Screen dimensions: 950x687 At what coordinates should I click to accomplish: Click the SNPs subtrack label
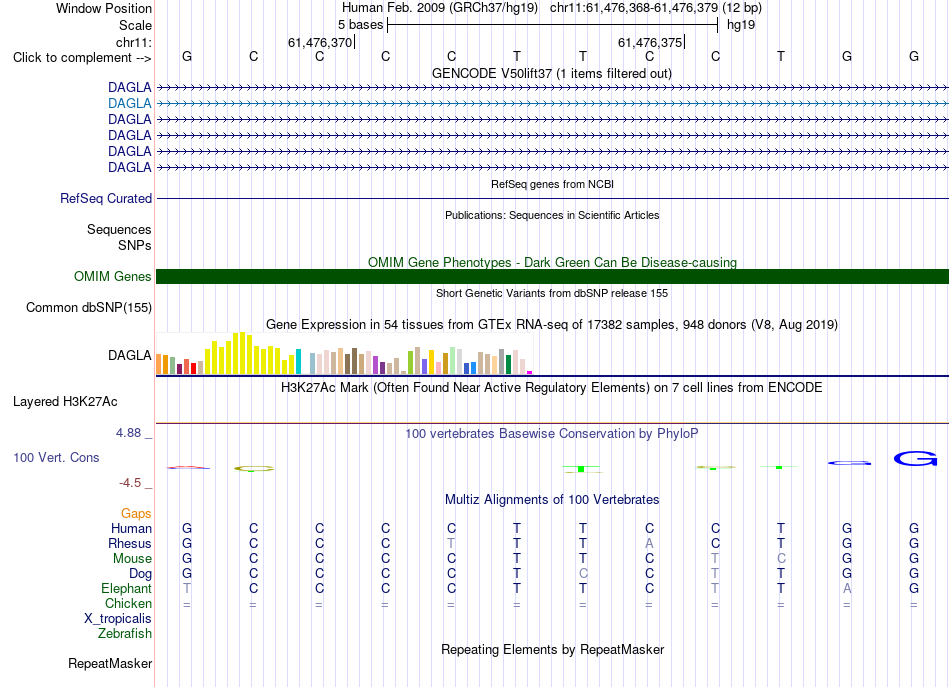click(x=135, y=245)
